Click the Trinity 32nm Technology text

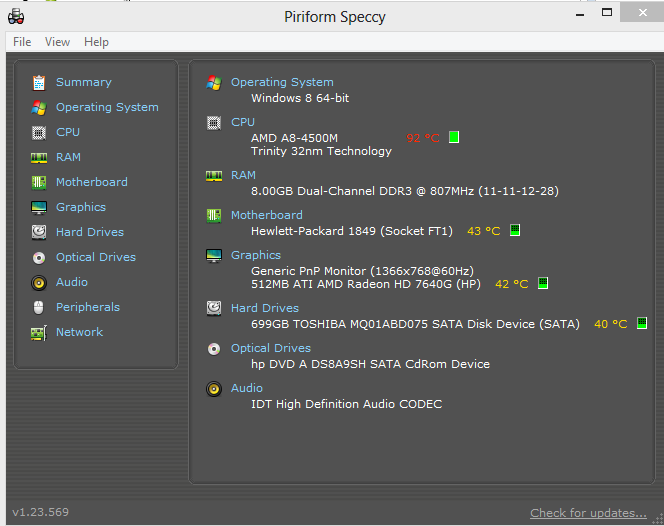pos(321,151)
